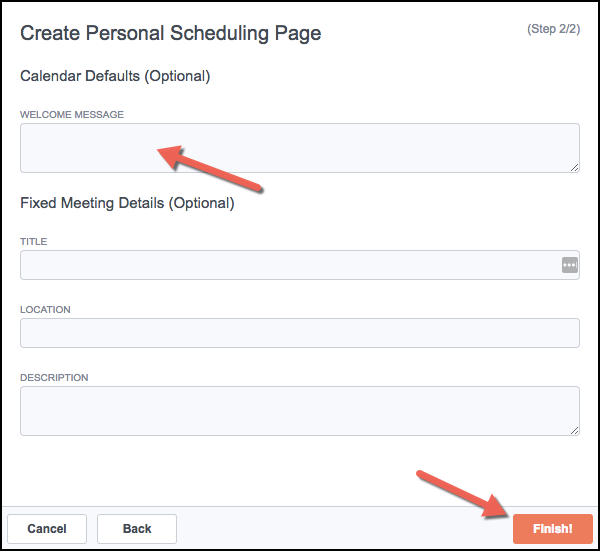Click the red arrow pointing at Finish
Viewport: 600px width, 551px height.
point(465,494)
